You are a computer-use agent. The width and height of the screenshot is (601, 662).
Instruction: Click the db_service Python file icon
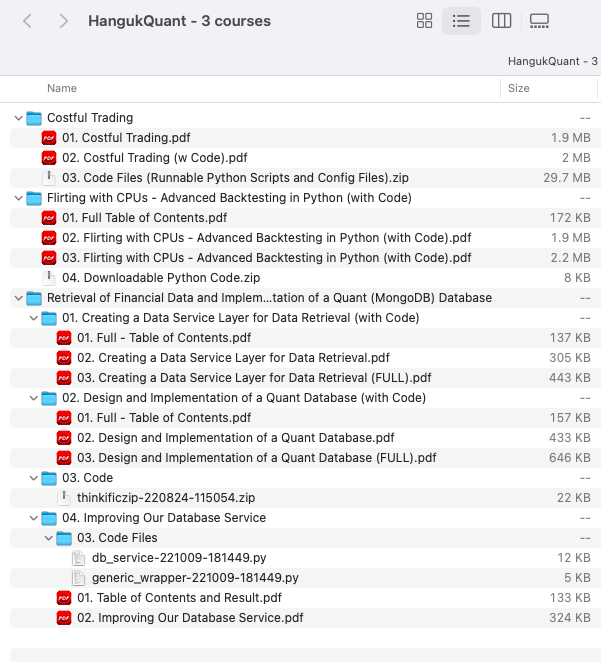pos(79,558)
